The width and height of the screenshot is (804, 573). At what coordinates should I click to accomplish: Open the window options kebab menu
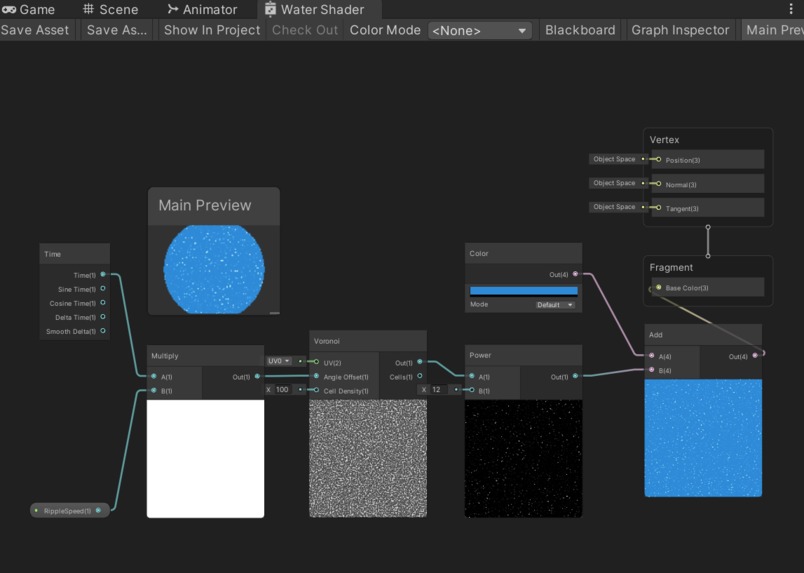pos(791,9)
